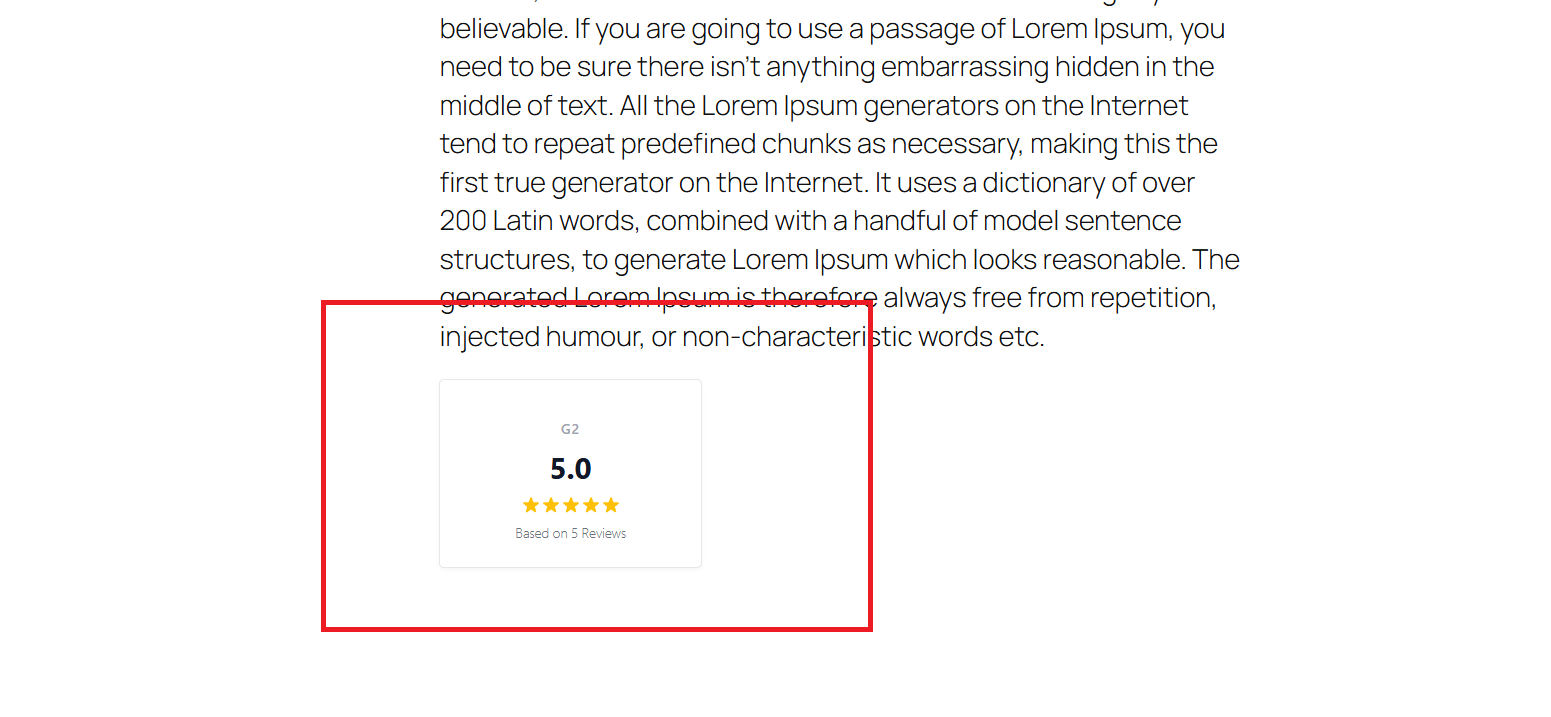Open the "Based on 5 Reviews" text
1551x717 pixels.
tap(571, 534)
